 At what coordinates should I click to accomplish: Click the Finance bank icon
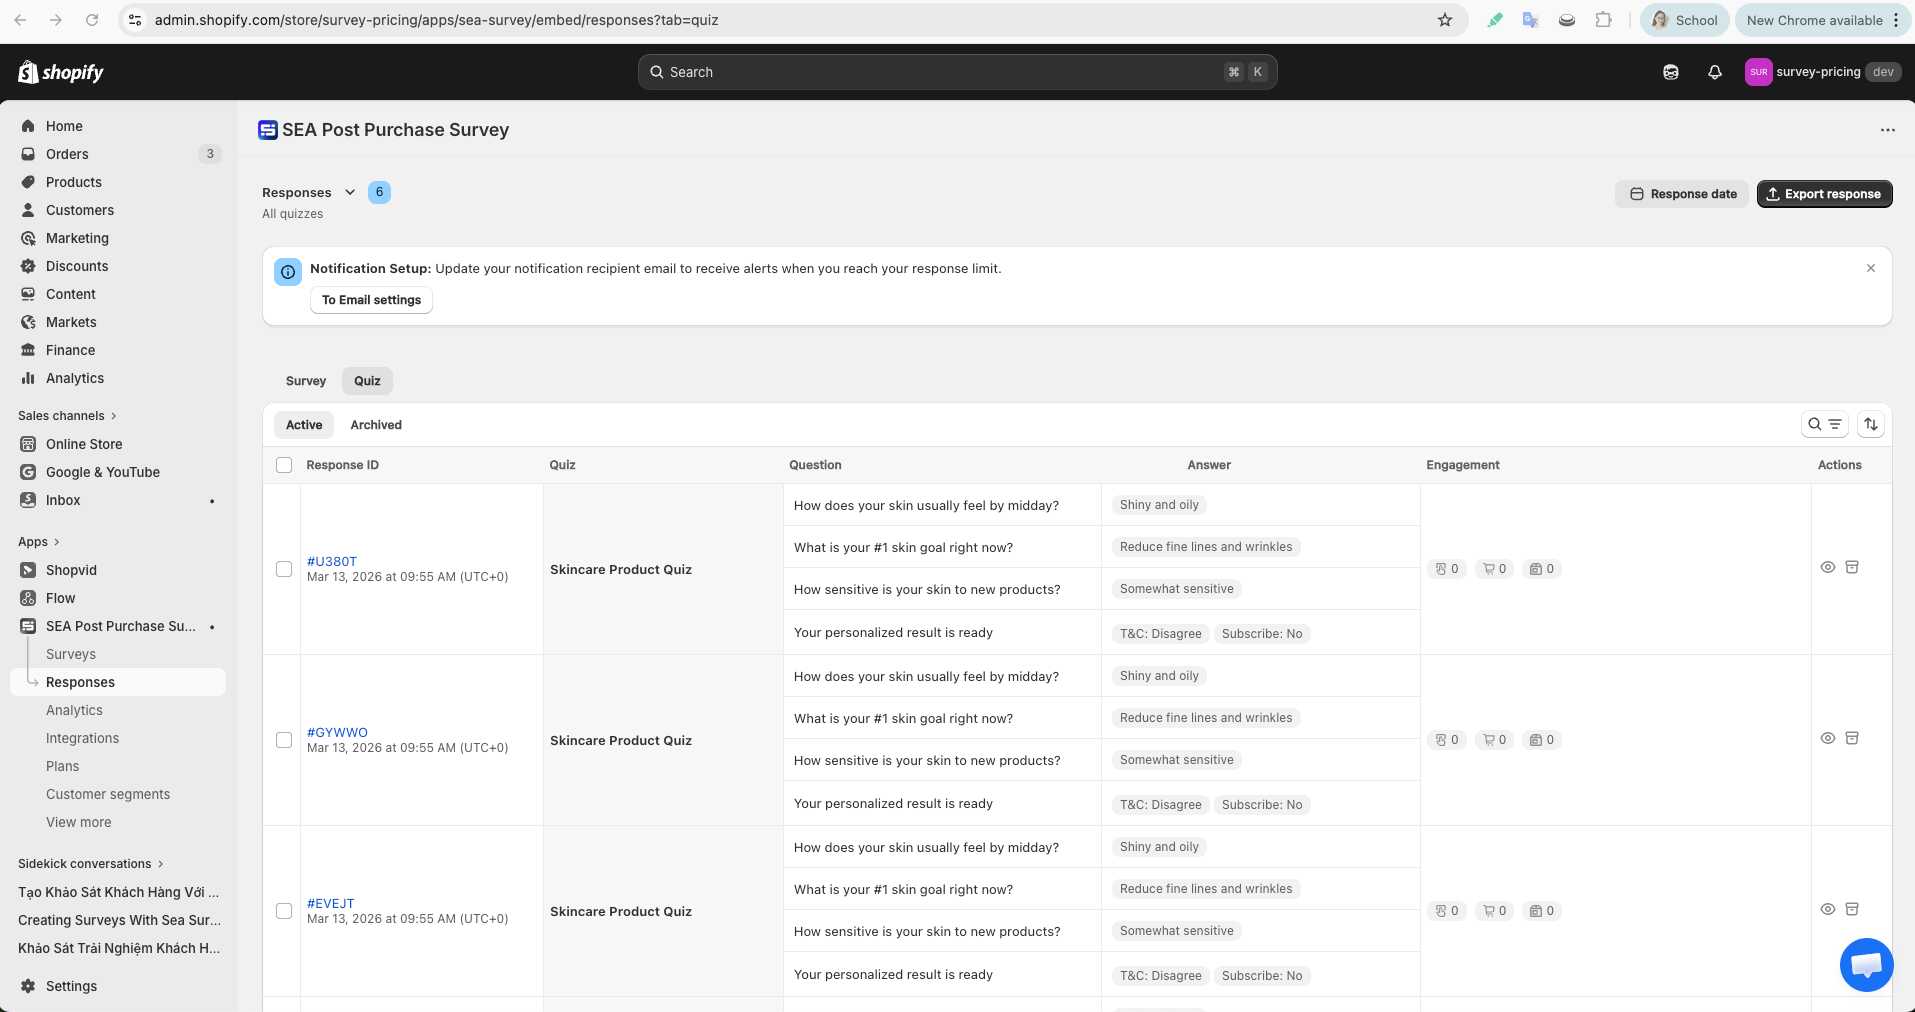coord(28,350)
